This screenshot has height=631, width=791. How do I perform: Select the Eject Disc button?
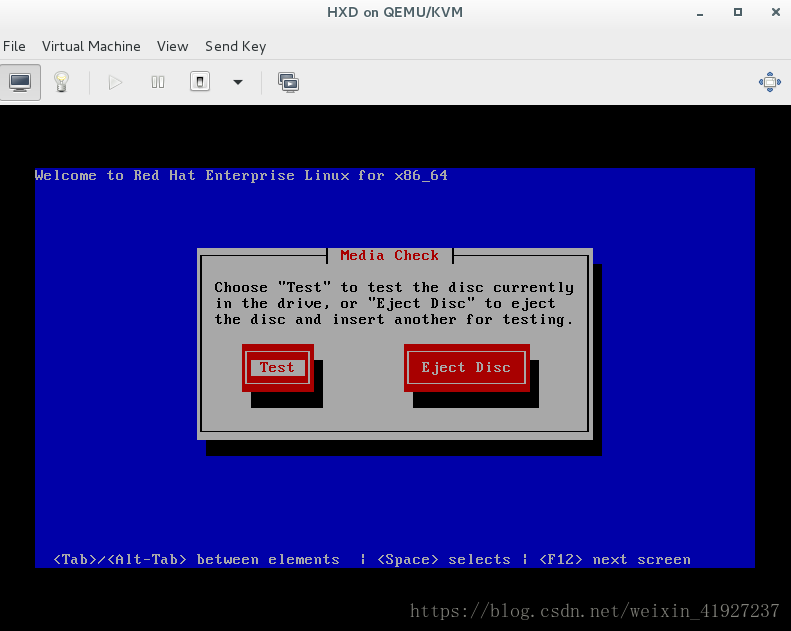pos(467,368)
